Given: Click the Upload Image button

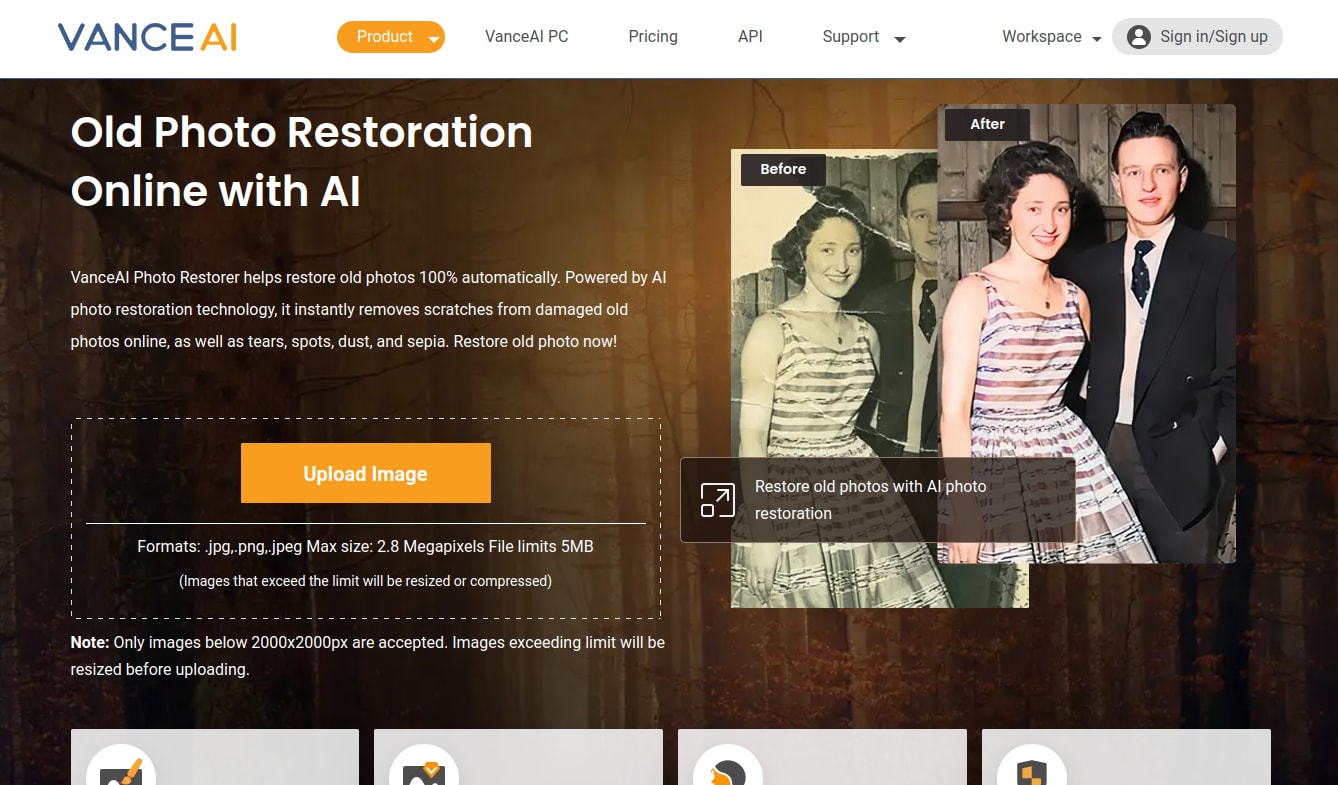Looking at the screenshot, I should coord(366,473).
